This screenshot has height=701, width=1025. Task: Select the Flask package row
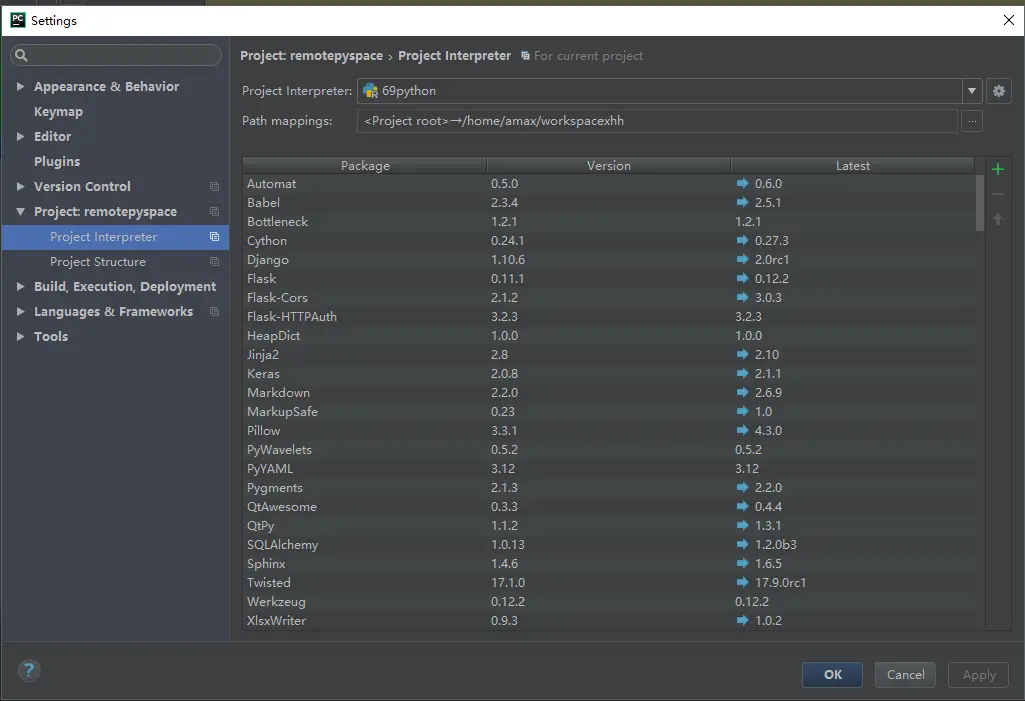coord(609,279)
